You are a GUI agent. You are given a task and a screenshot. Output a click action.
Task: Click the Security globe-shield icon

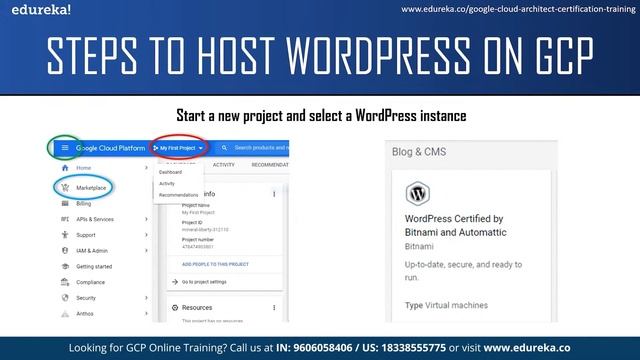click(65, 298)
